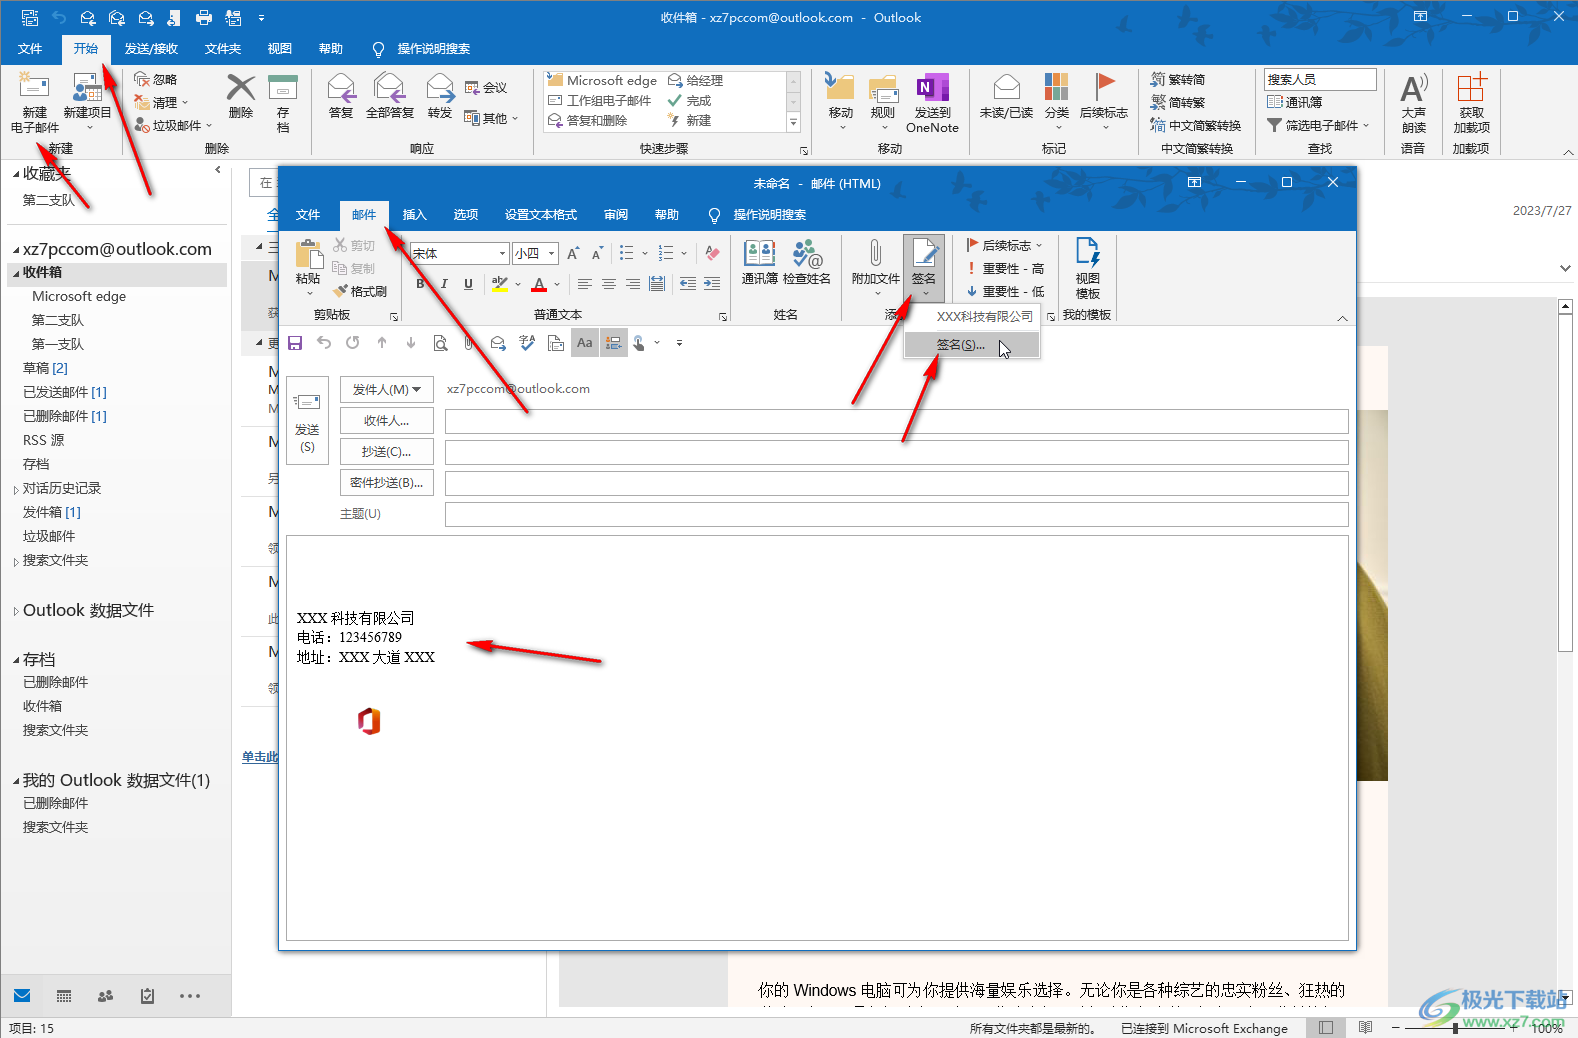This screenshot has height=1038, width=1578.
Task: Click the Categorize (分类) color squares icon
Action: click(1056, 88)
